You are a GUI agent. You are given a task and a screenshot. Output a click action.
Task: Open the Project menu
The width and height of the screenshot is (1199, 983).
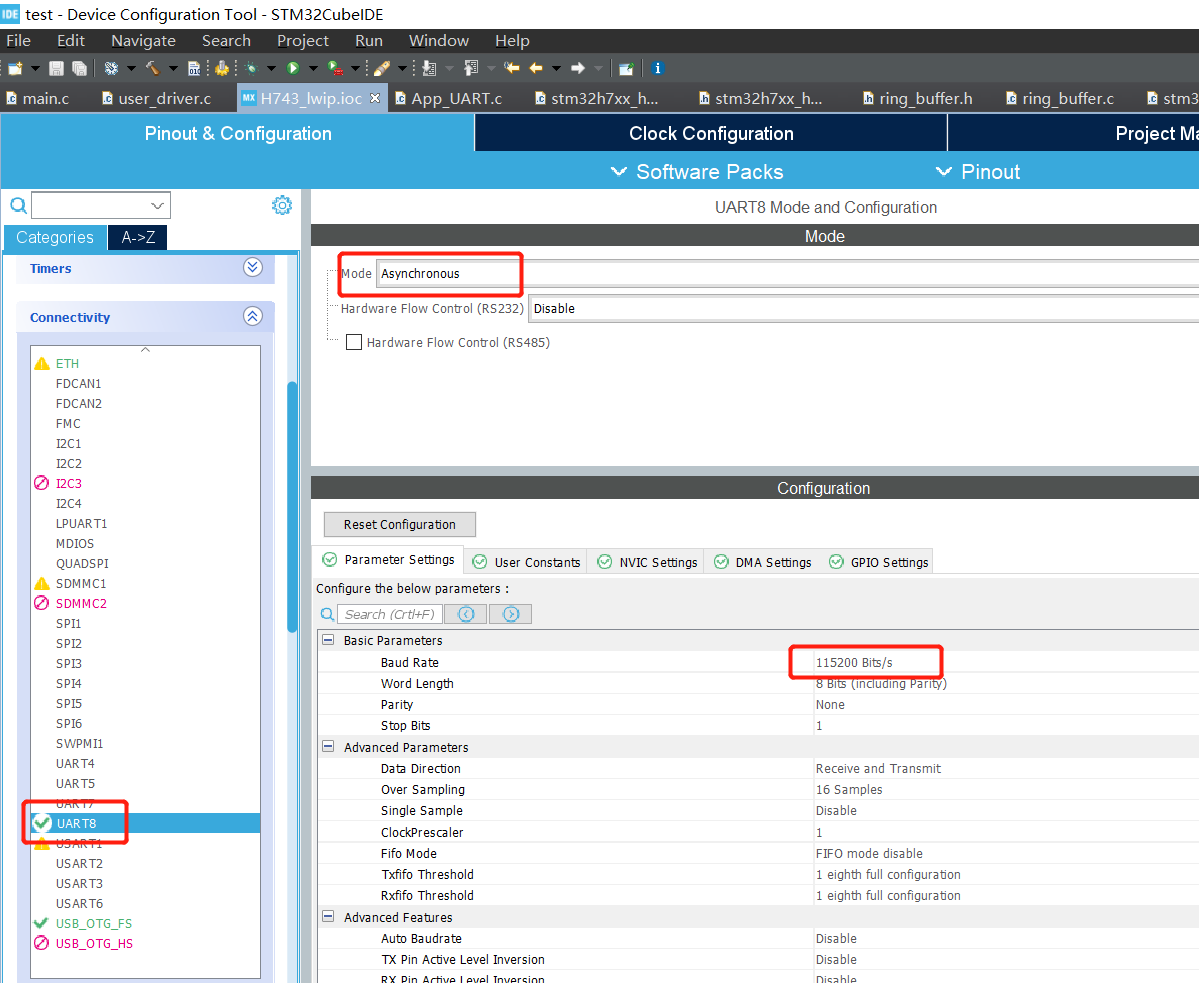pos(303,41)
